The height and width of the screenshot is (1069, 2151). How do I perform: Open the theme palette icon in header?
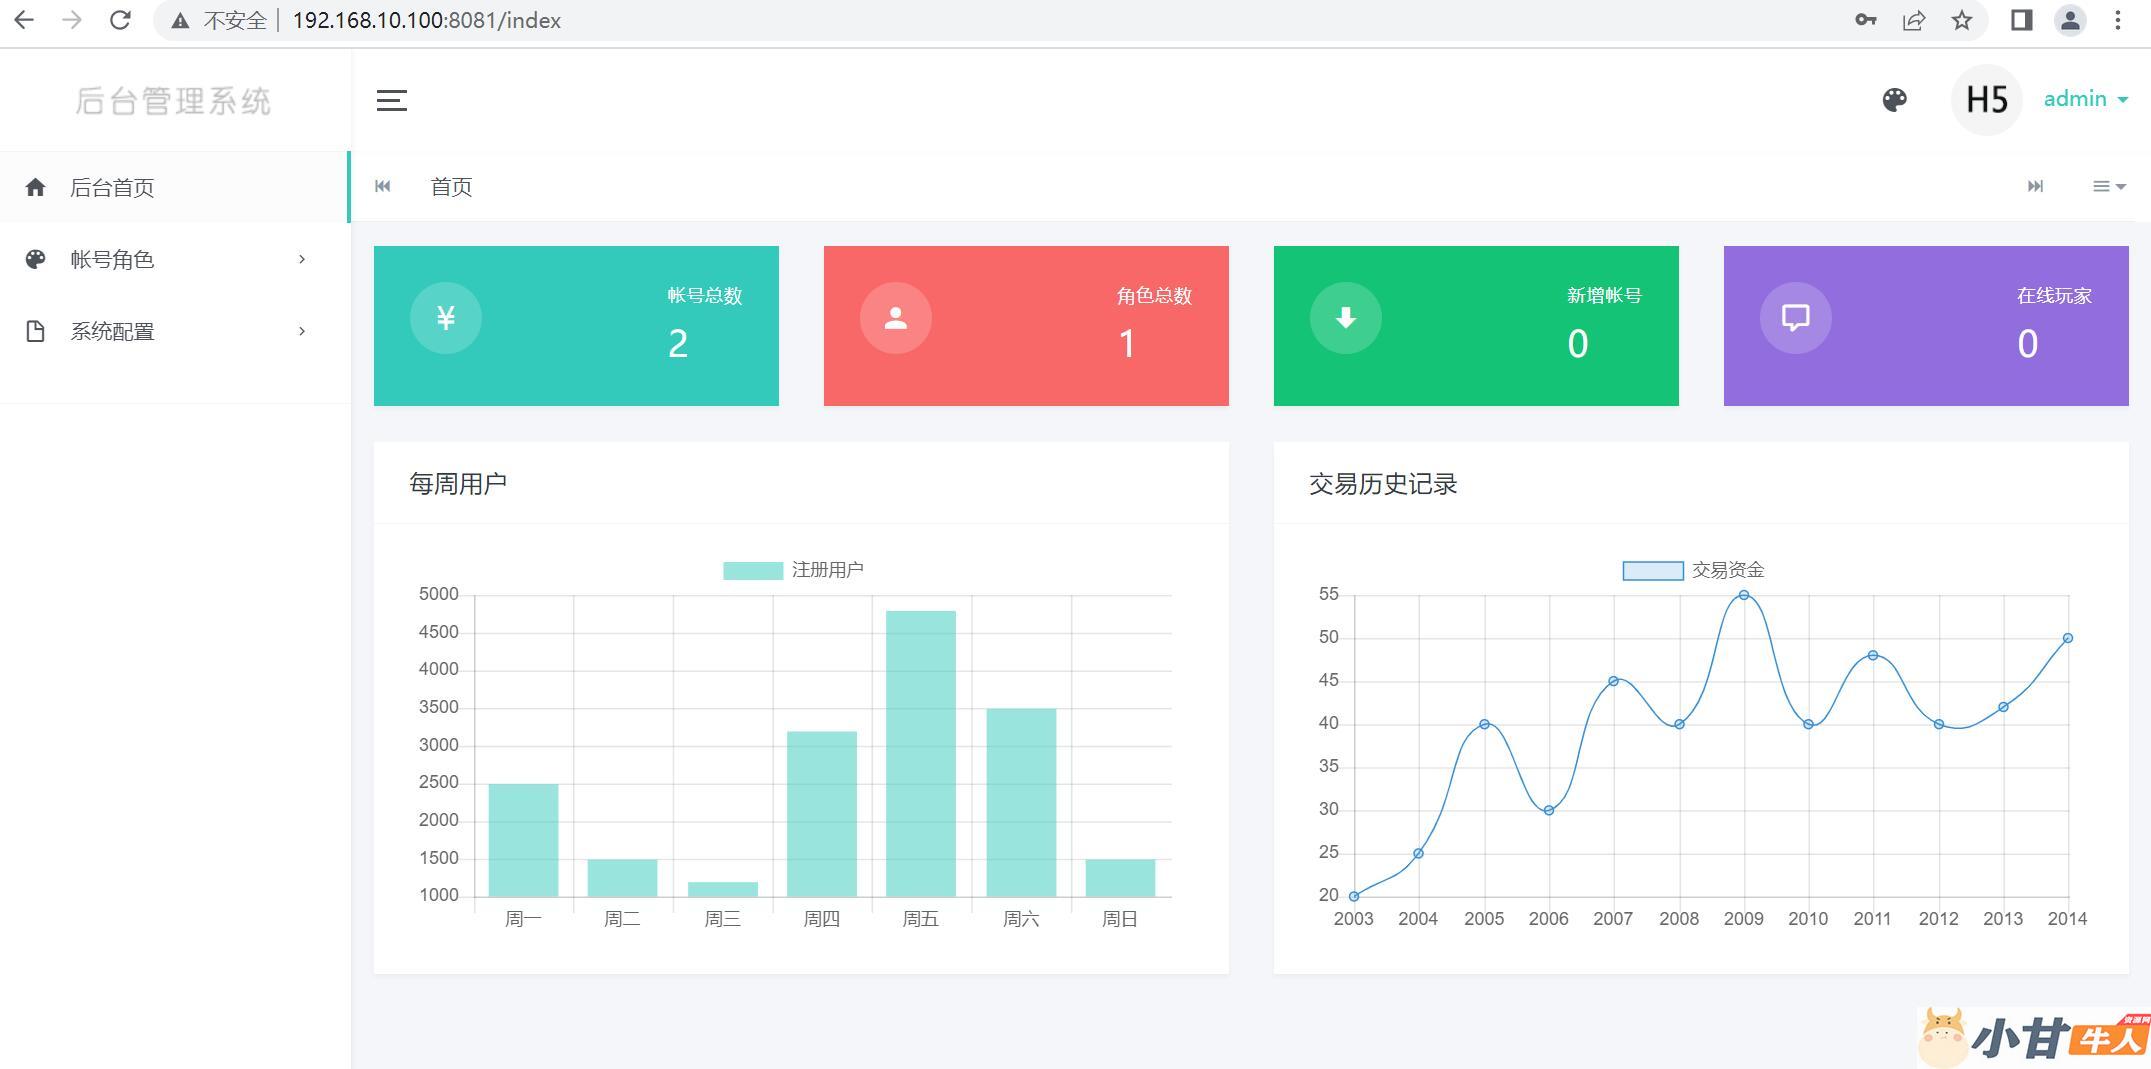(x=1894, y=100)
